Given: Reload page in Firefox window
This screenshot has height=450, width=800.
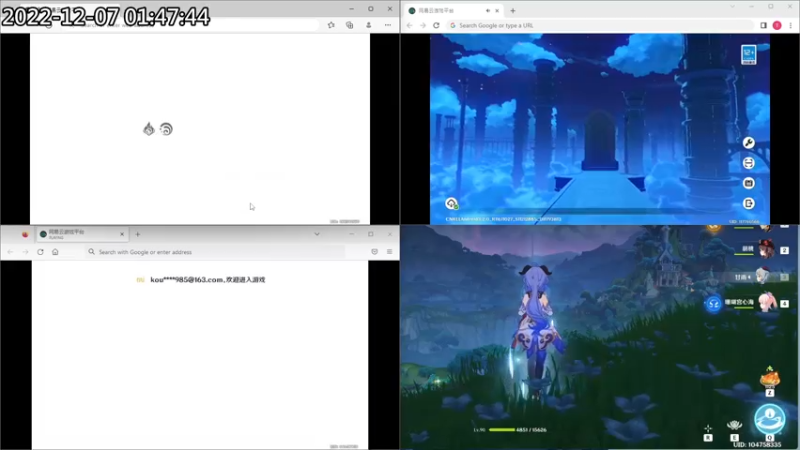Looking at the screenshot, I should (x=40, y=252).
